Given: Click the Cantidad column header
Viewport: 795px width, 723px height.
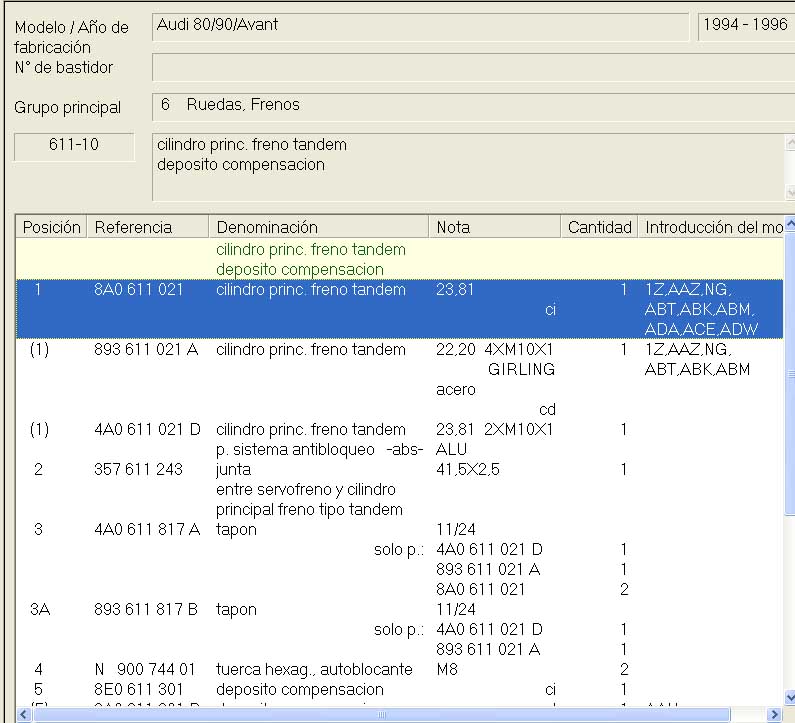Looking at the screenshot, I should 599,227.
